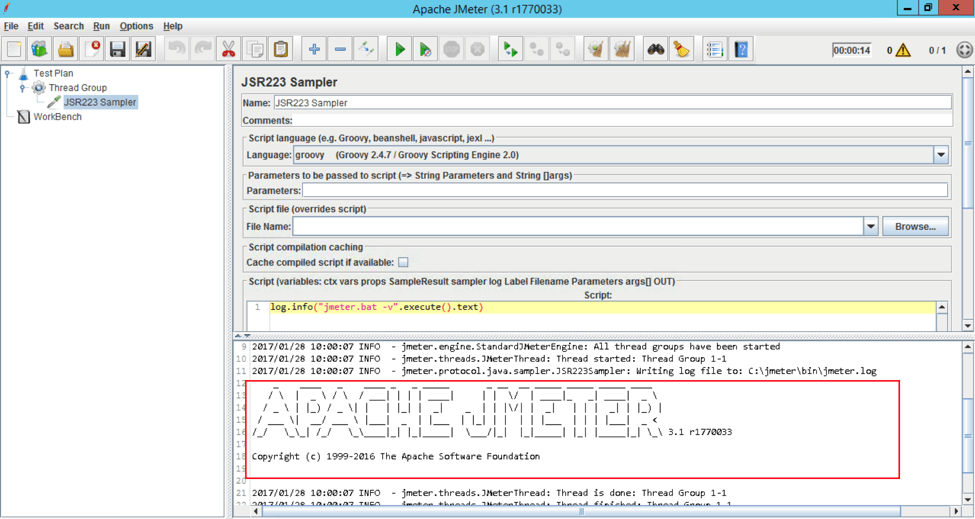Screen dimensions: 975x519
Task: Click the Remote Start All icon
Action: click(x=511, y=49)
